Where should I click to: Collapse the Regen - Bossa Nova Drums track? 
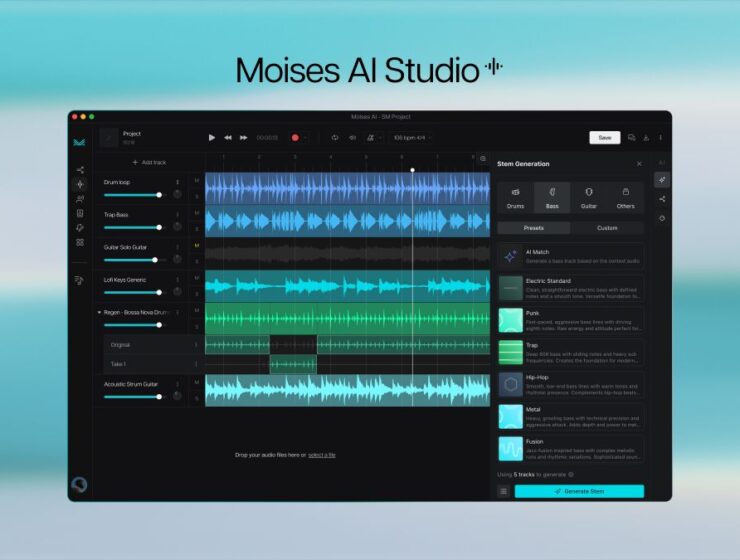[x=99, y=312]
